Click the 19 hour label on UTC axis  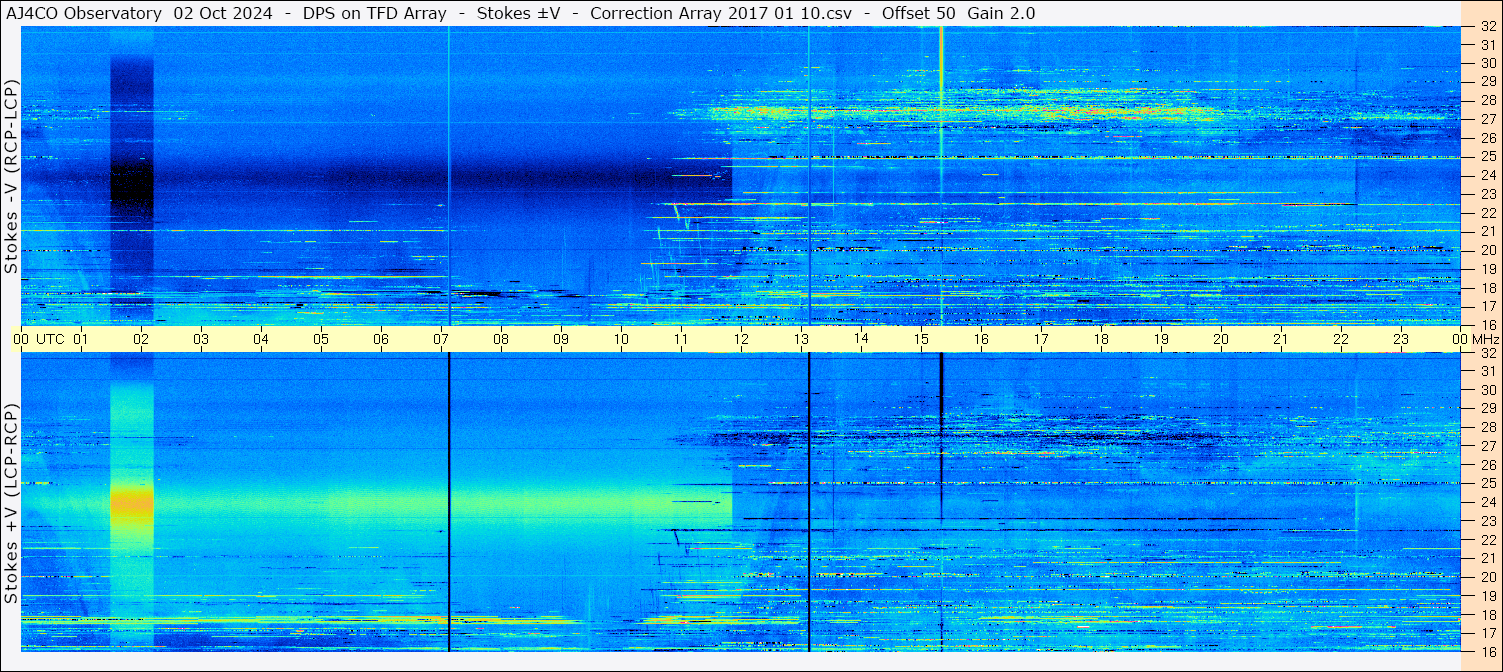[x=1161, y=339]
